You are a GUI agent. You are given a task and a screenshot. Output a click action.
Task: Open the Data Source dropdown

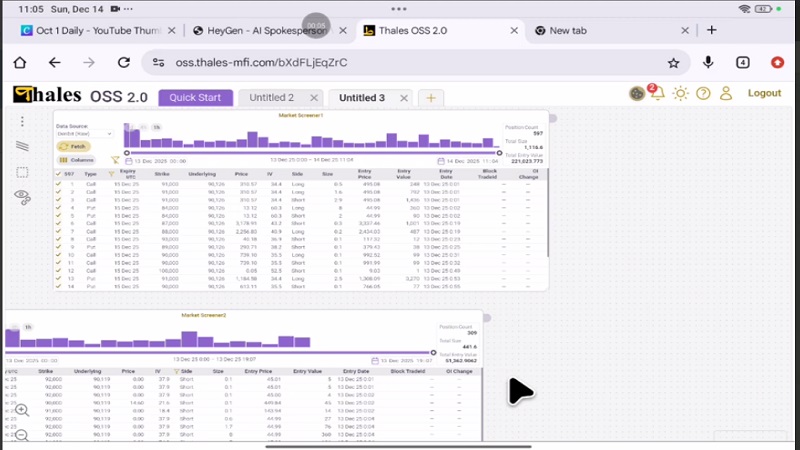[84, 133]
